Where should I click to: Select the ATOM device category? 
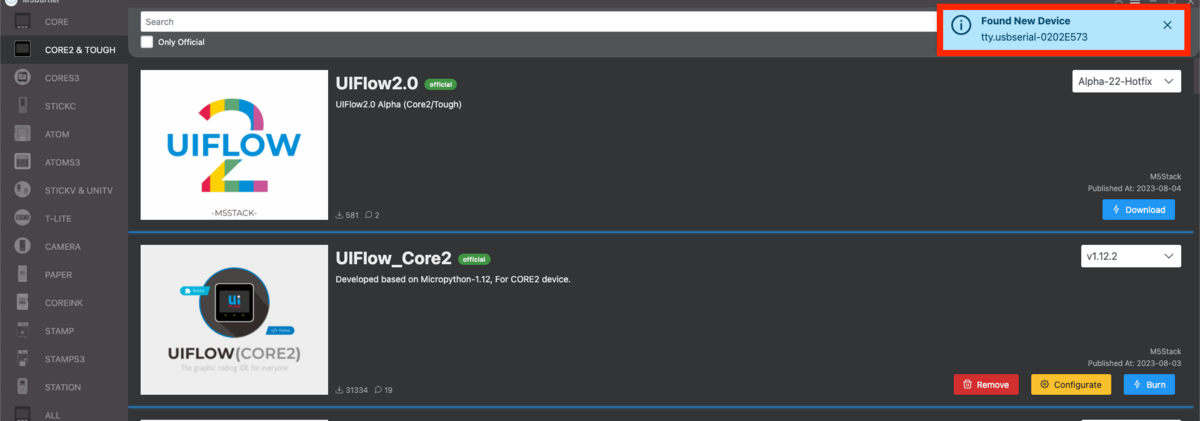point(64,133)
